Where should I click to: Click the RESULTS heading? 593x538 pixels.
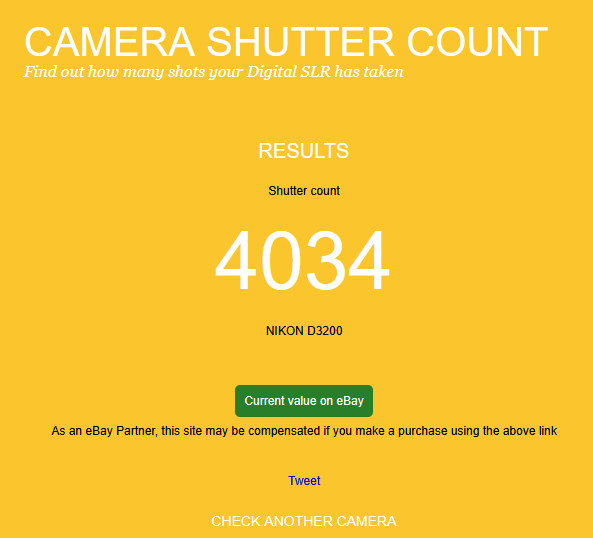click(303, 151)
